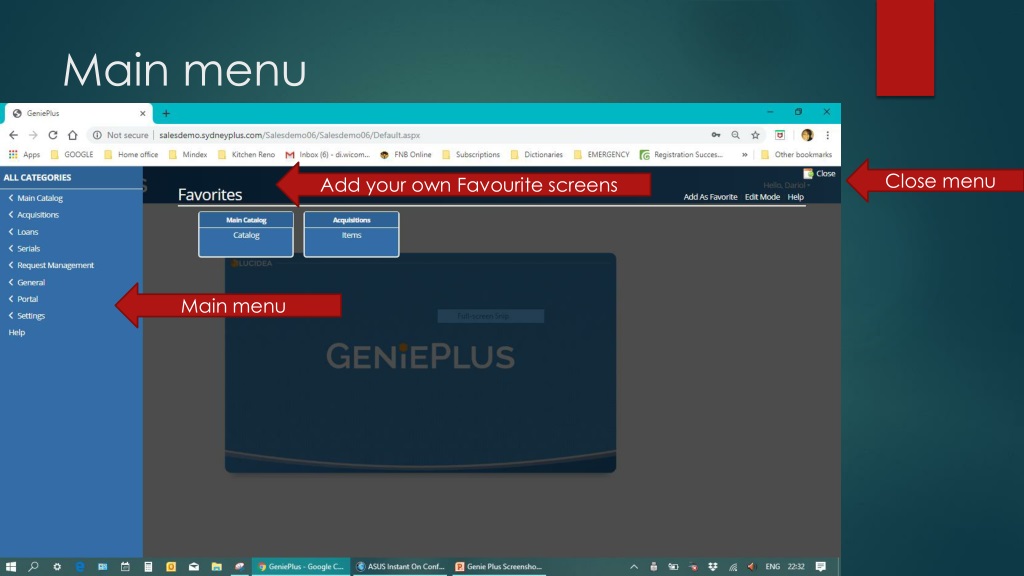Launch Edge from the taskbar
This screenshot has width=1024, height=576.
point(80,567)
